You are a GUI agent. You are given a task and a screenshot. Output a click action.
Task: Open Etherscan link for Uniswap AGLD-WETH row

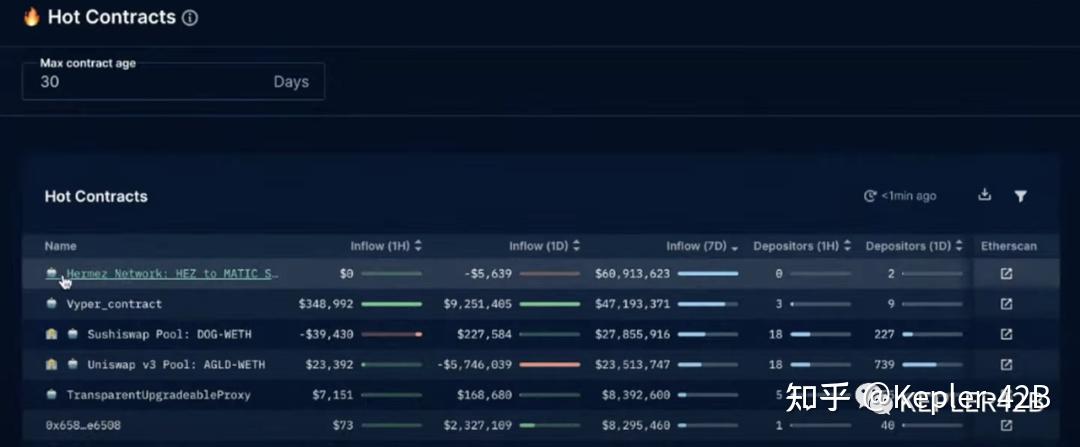[1006, 364]
